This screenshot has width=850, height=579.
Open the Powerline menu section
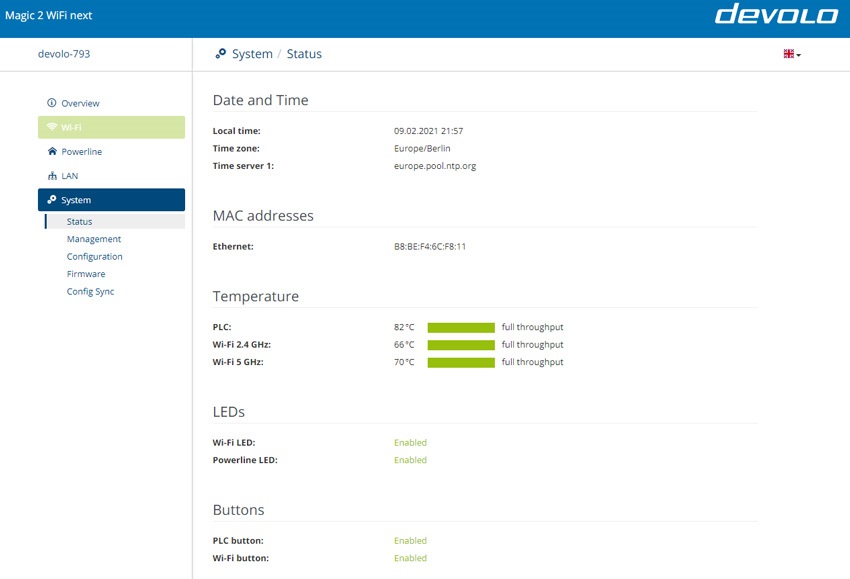pos(111,151)
